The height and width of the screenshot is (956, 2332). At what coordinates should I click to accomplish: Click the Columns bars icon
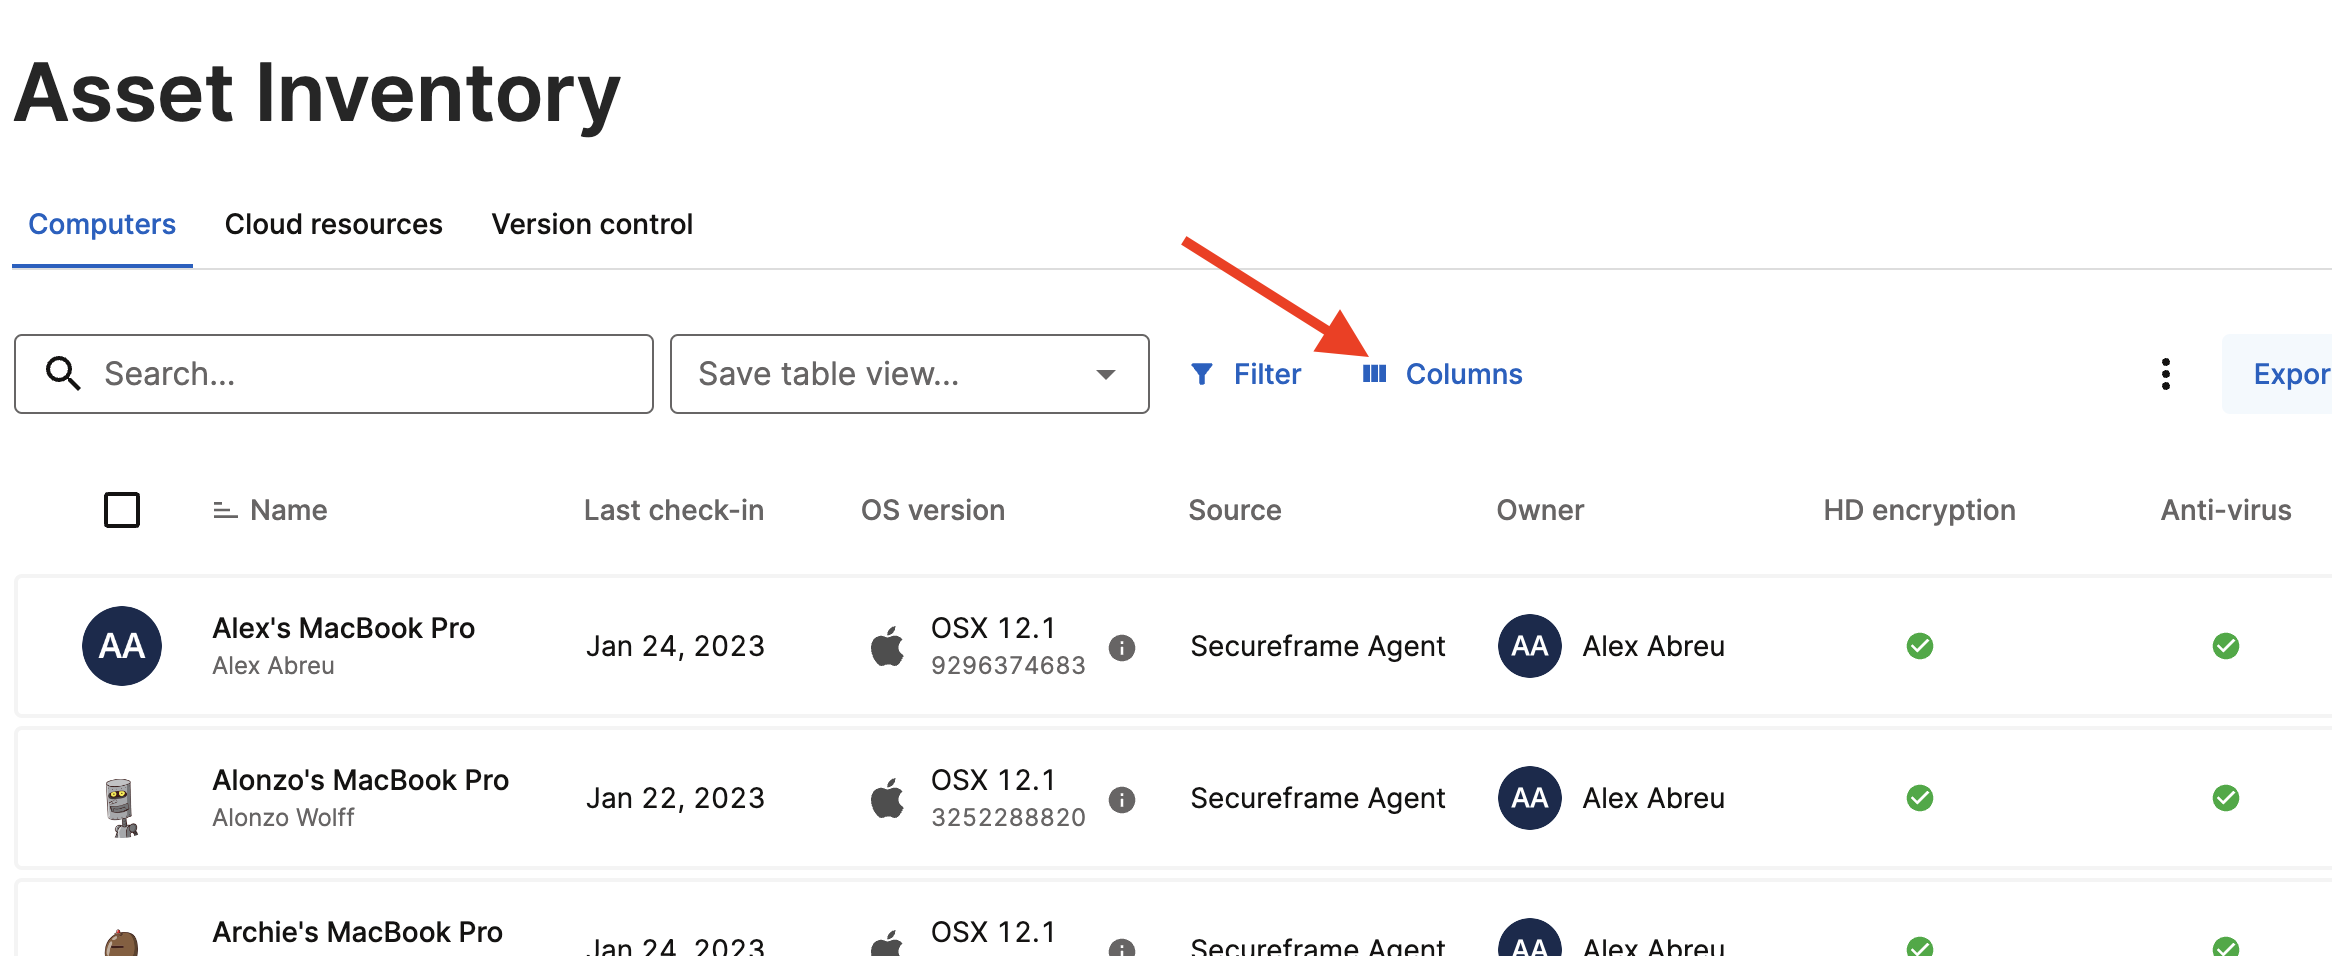tap(1374, 373)
